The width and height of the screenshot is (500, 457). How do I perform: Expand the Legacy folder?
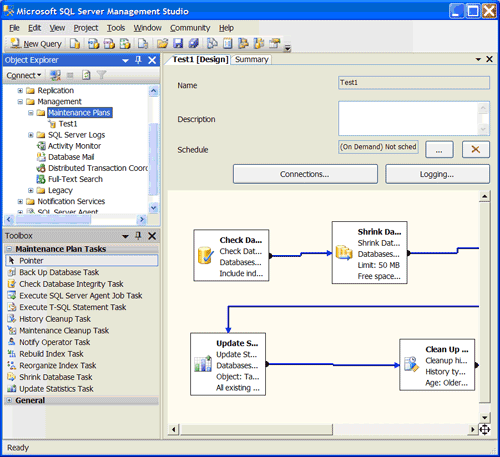31,190
